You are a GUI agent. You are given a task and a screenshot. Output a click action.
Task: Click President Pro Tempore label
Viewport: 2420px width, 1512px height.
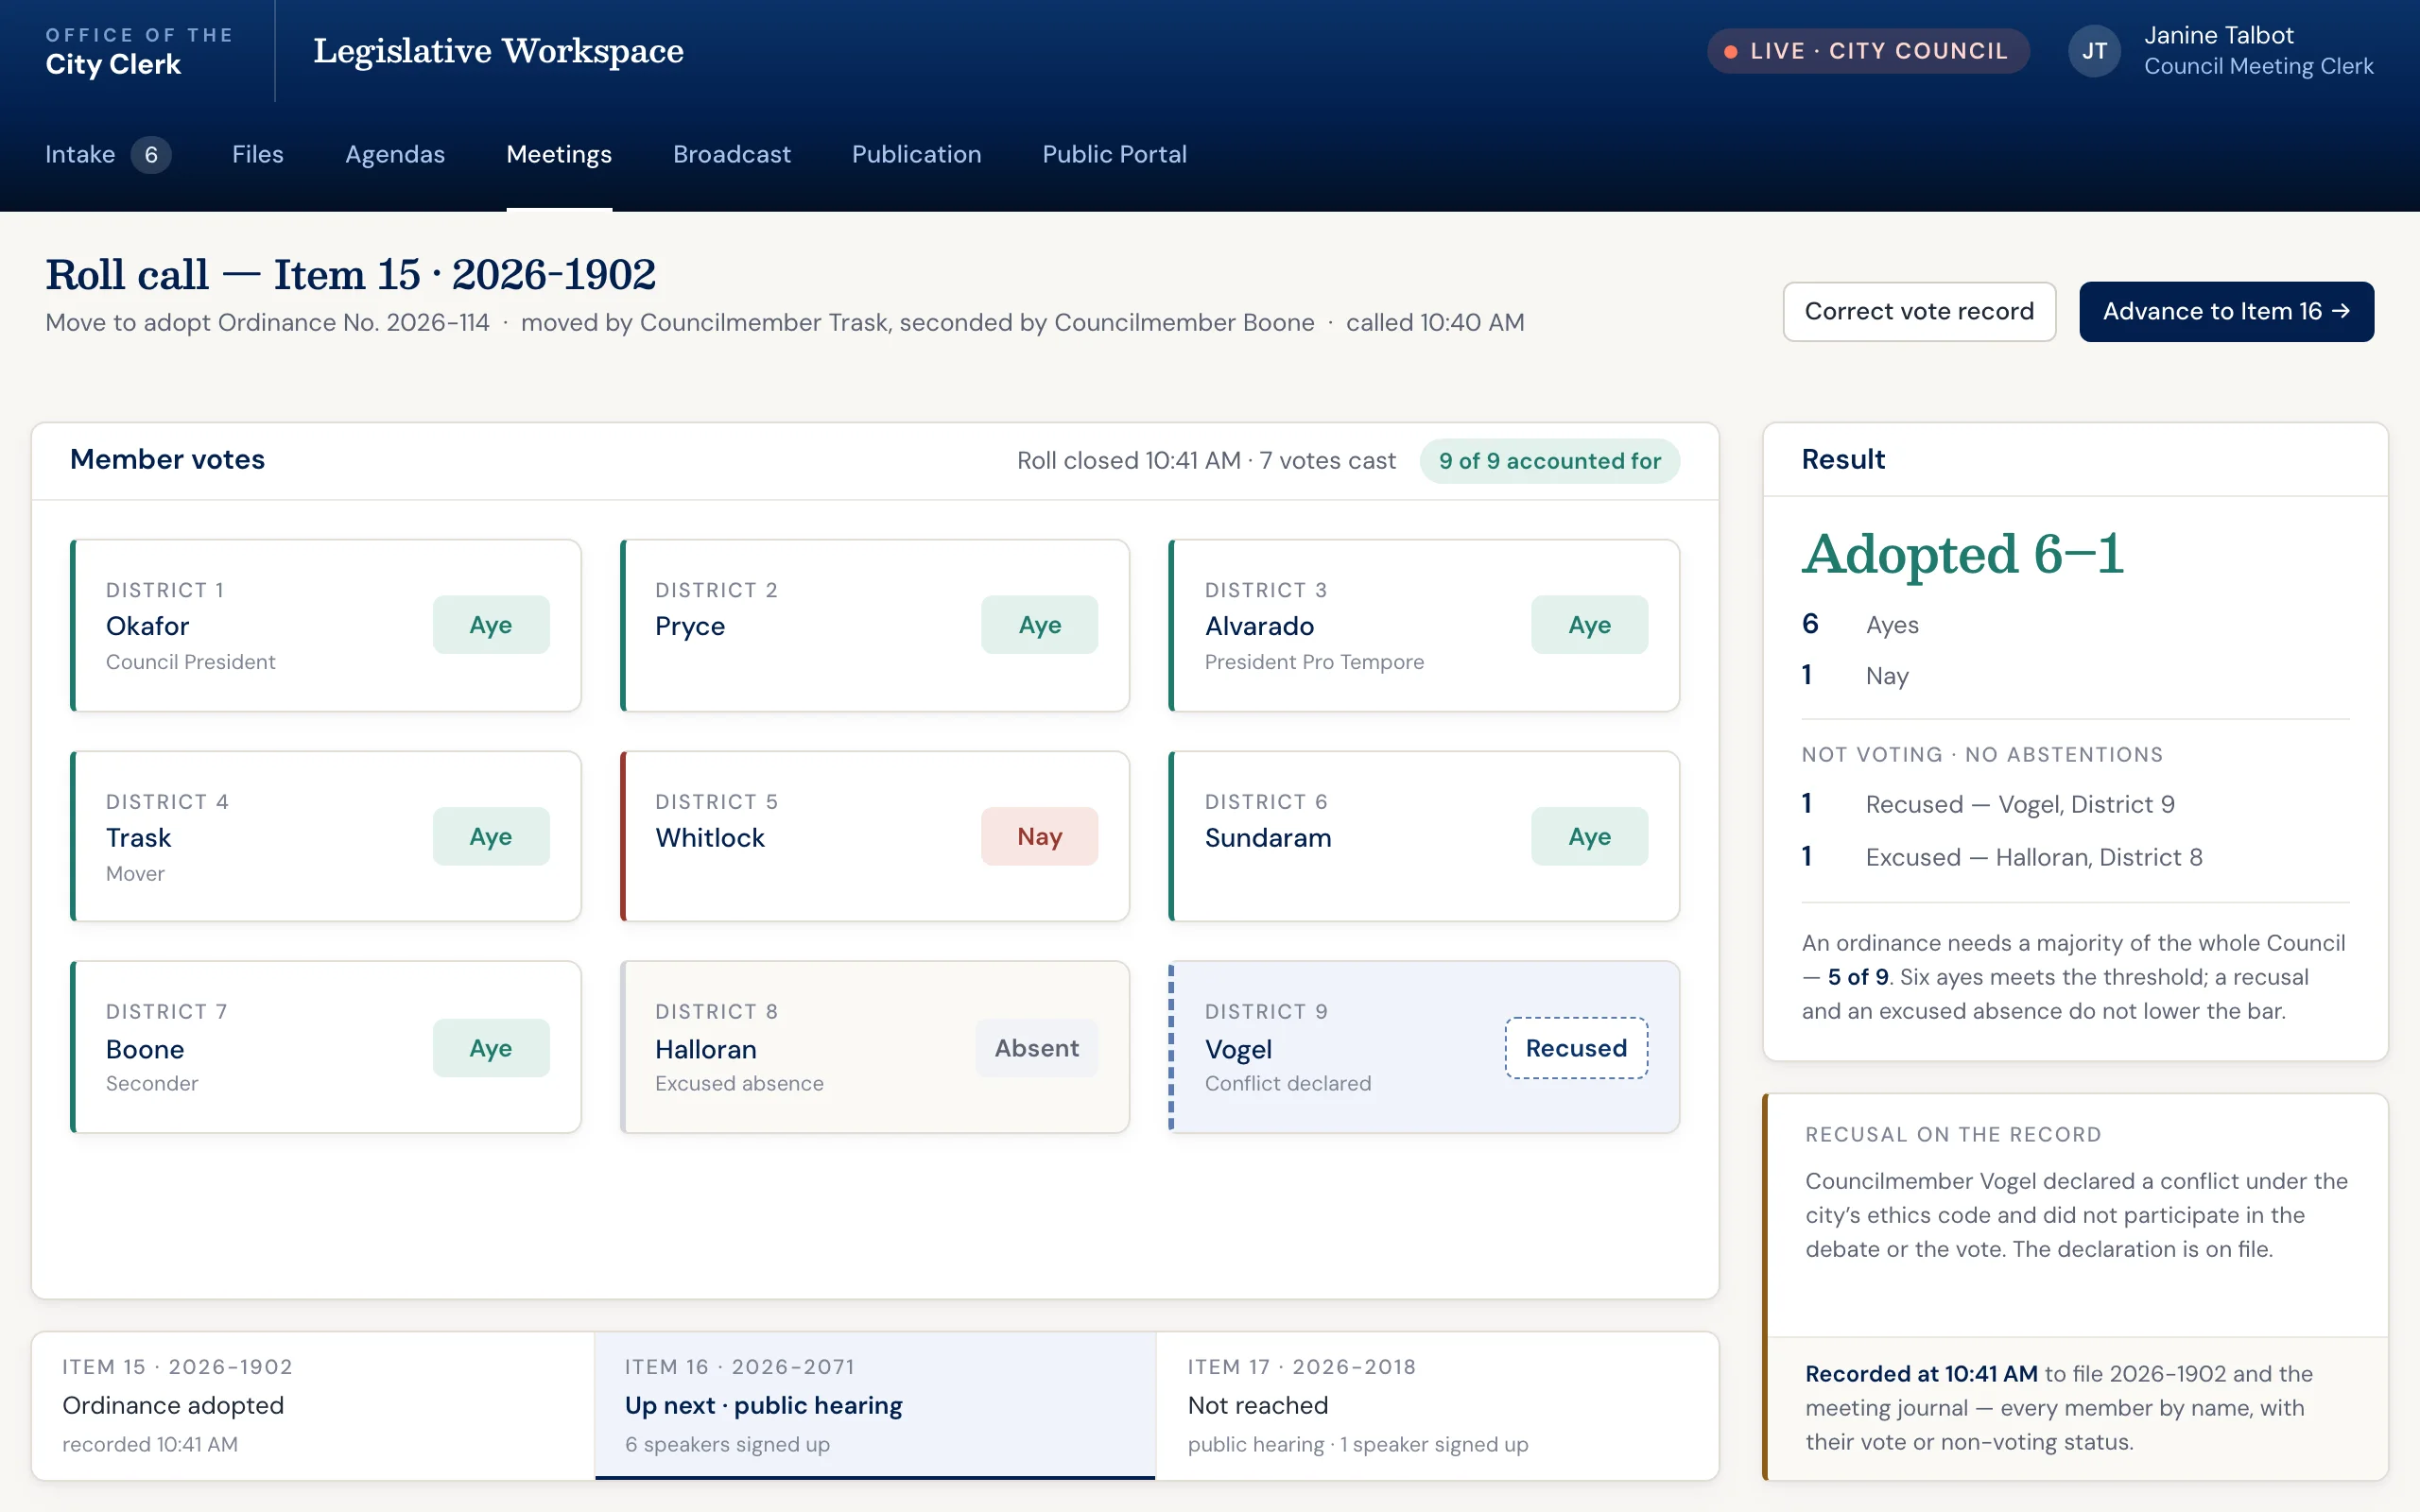pos(1314,662)
